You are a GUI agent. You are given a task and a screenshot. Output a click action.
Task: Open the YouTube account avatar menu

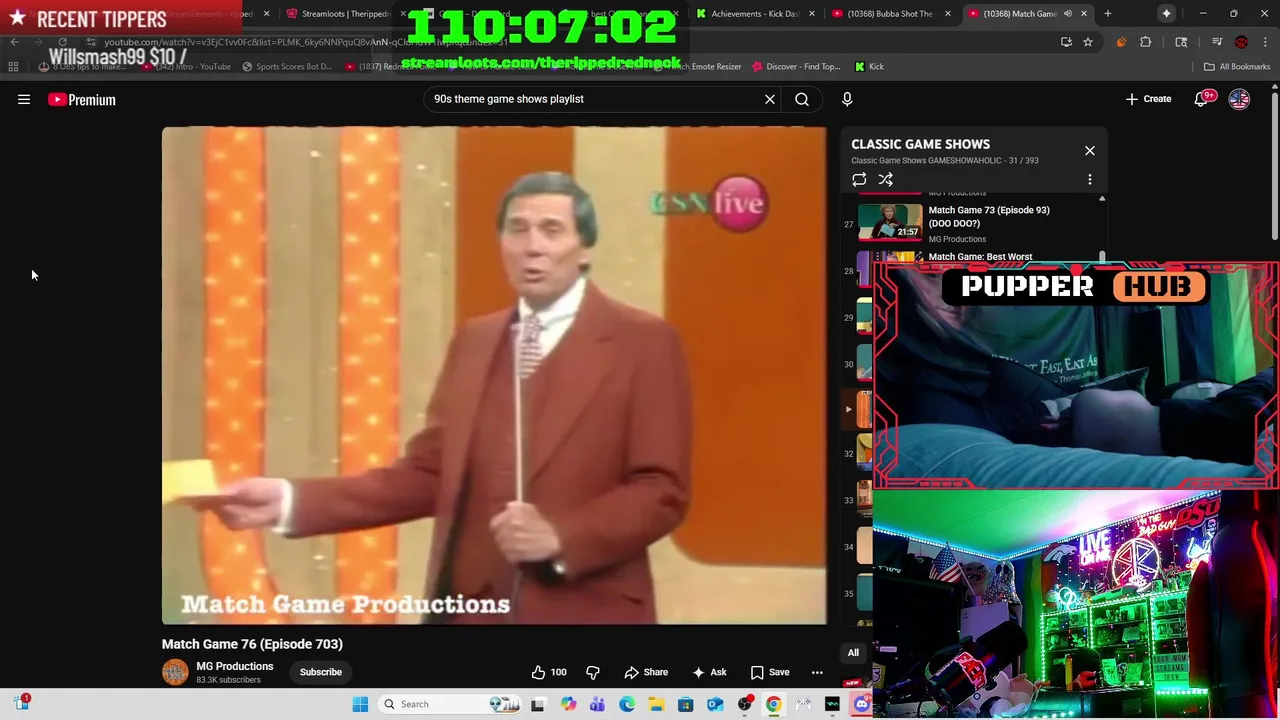point(1239,99)
